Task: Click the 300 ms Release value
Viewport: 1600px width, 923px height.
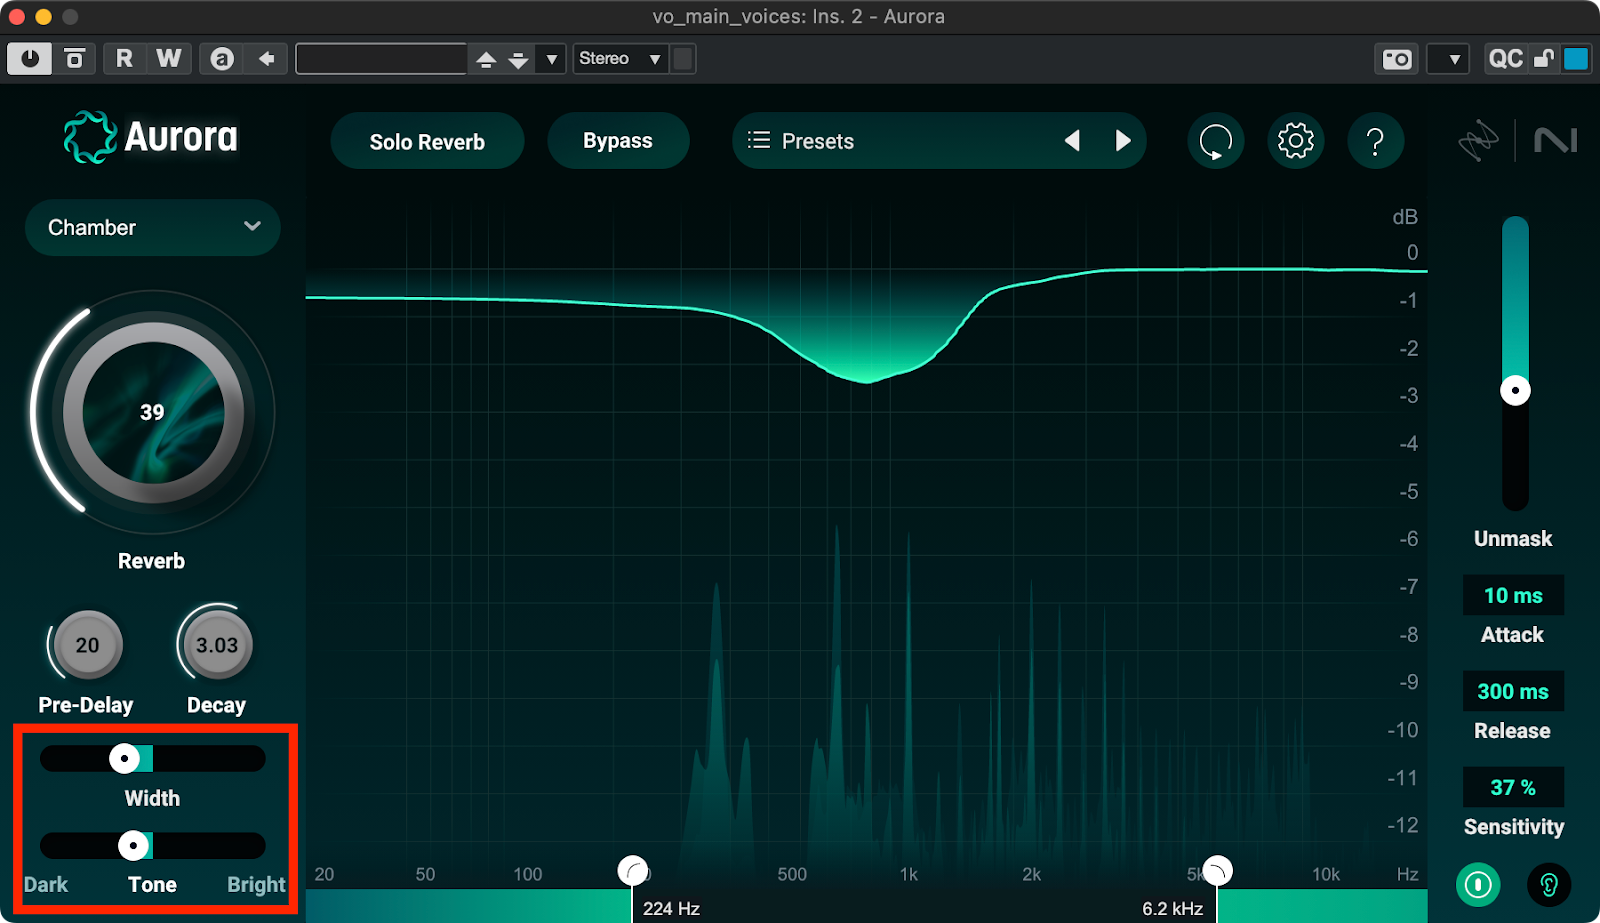Action: pos(1513,692)
